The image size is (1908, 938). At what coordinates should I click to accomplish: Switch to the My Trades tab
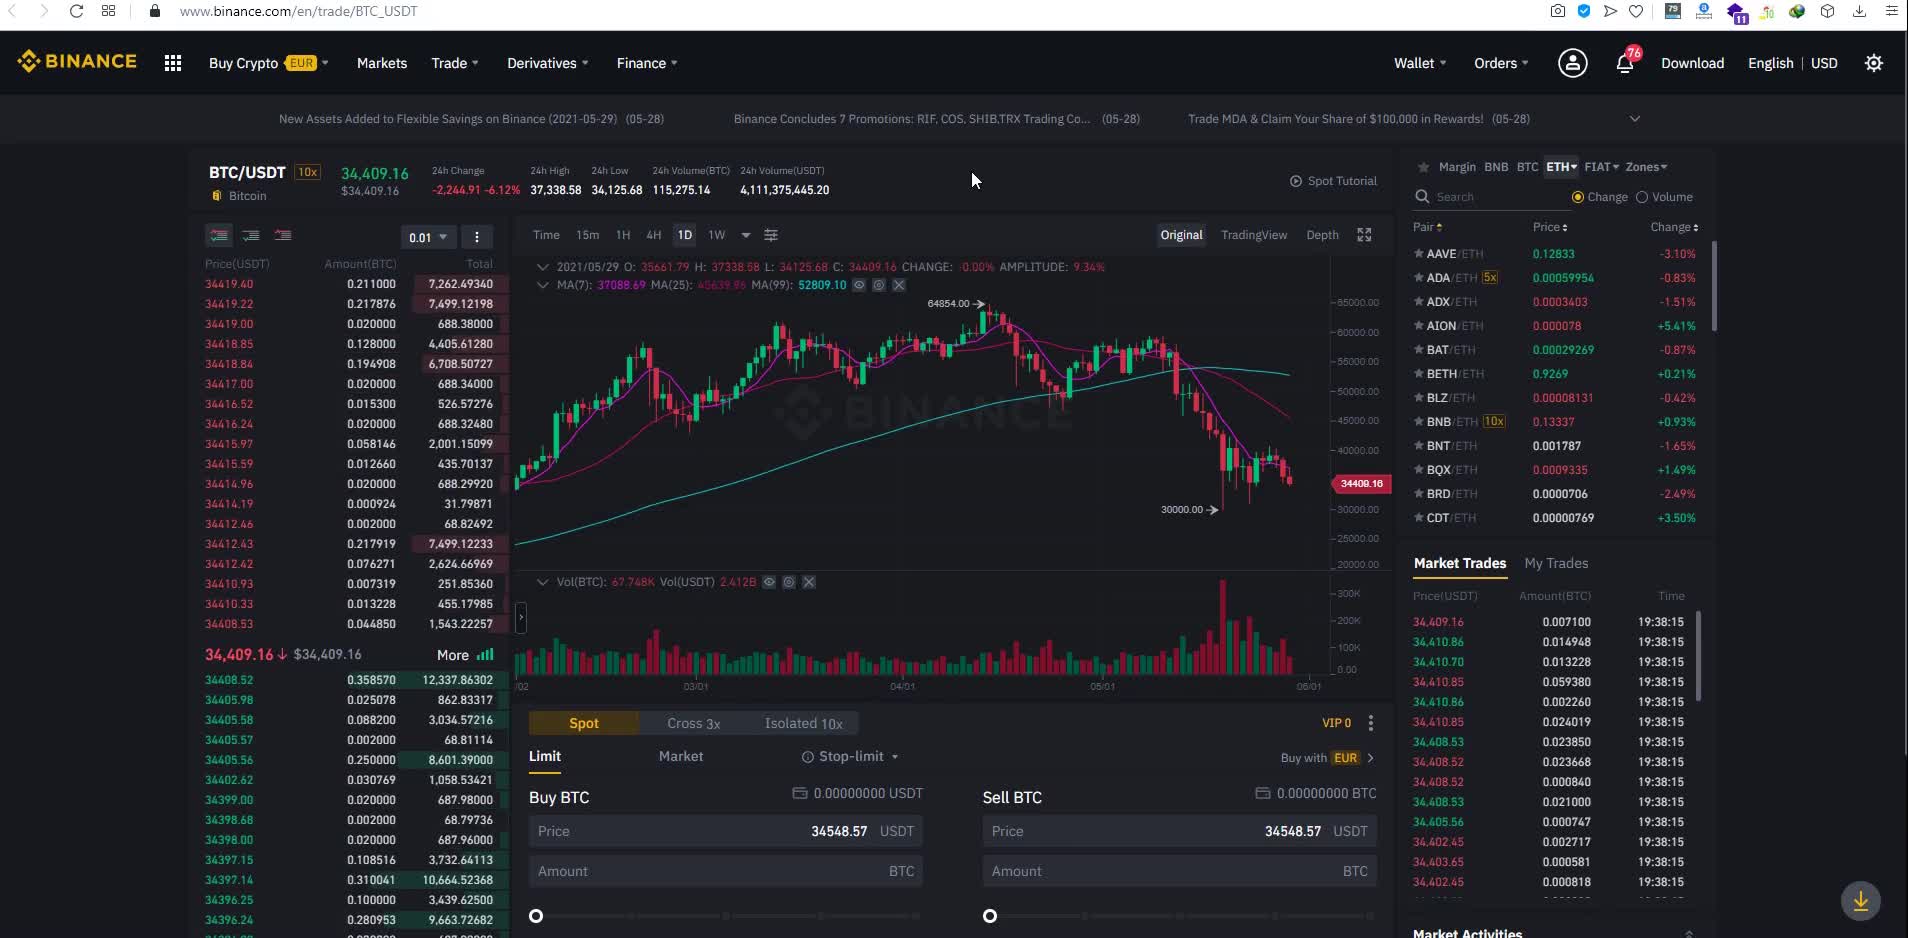(1555, 563)
